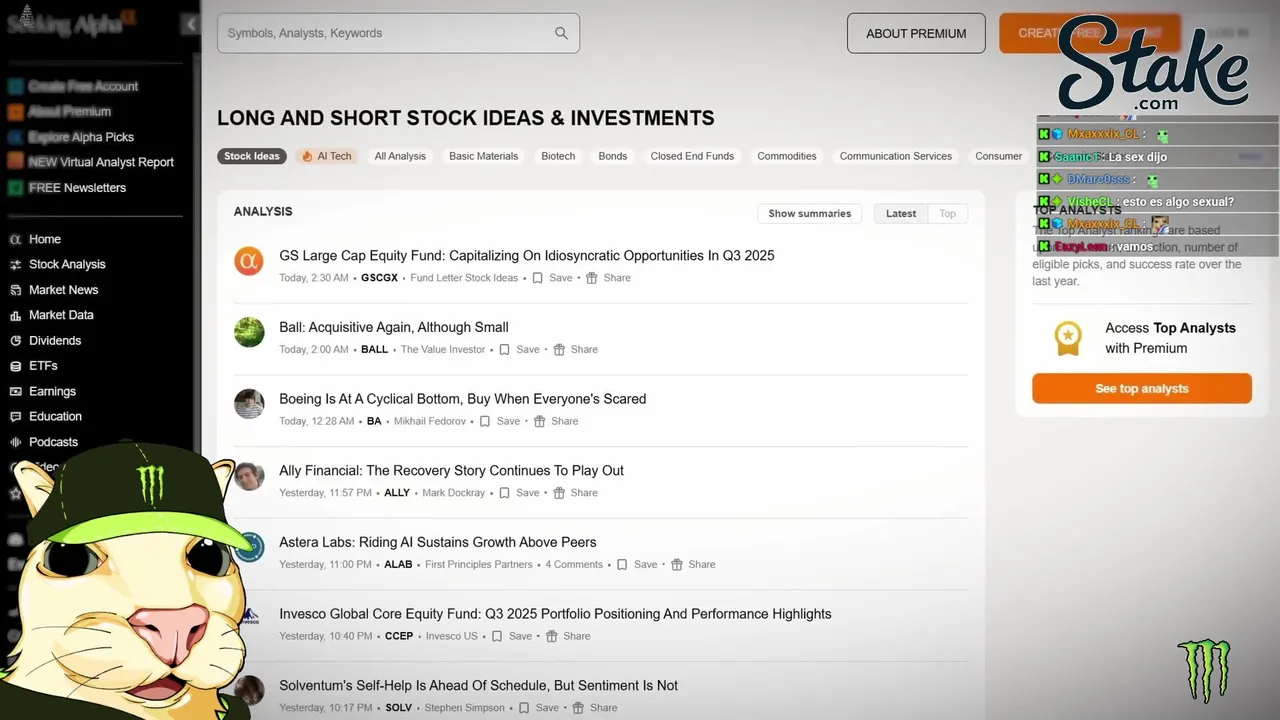The width and height of the screenshot is (1280, 720).
Task: Click the Symbols, Analysts, Keywords search field
Action: click(385, 33)
